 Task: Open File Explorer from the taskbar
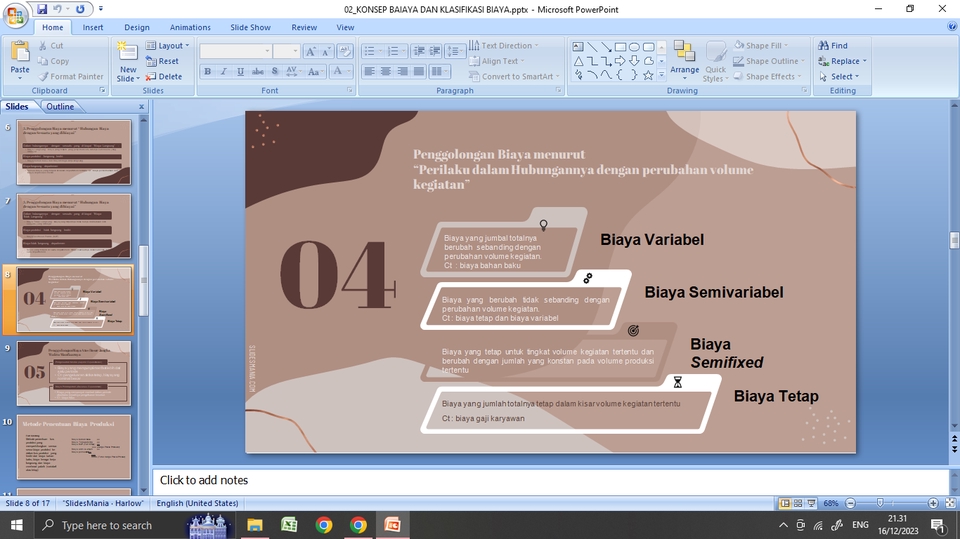tap(255, 525)
